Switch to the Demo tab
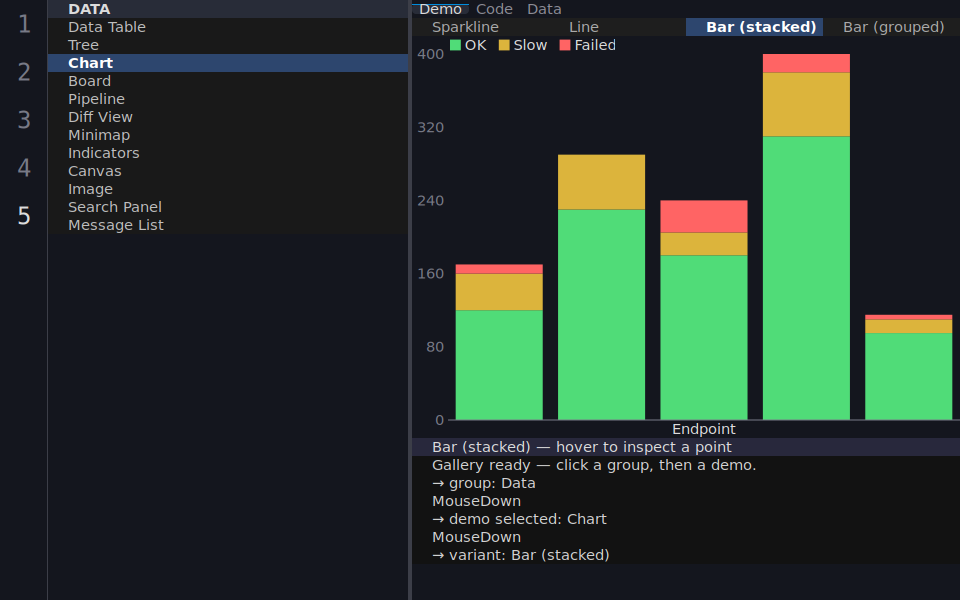 440,9
